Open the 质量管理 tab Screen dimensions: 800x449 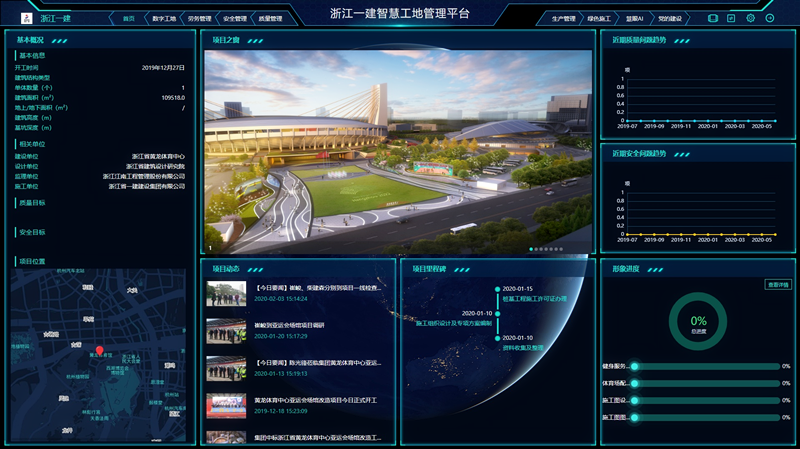tap(270, 18)
